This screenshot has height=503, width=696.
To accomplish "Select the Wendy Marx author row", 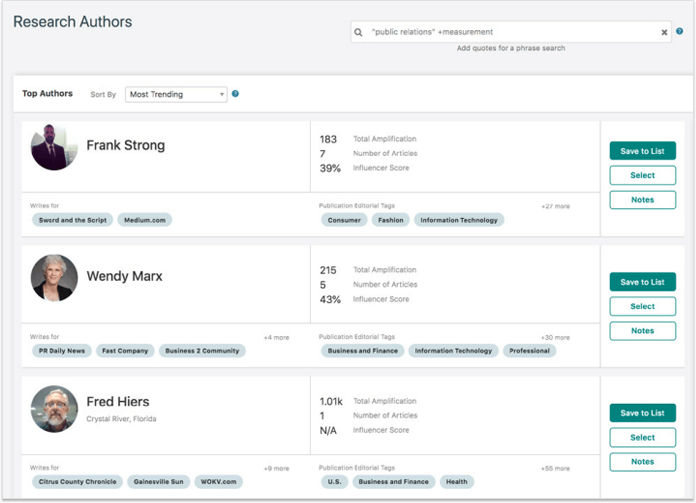I will 642,306.
